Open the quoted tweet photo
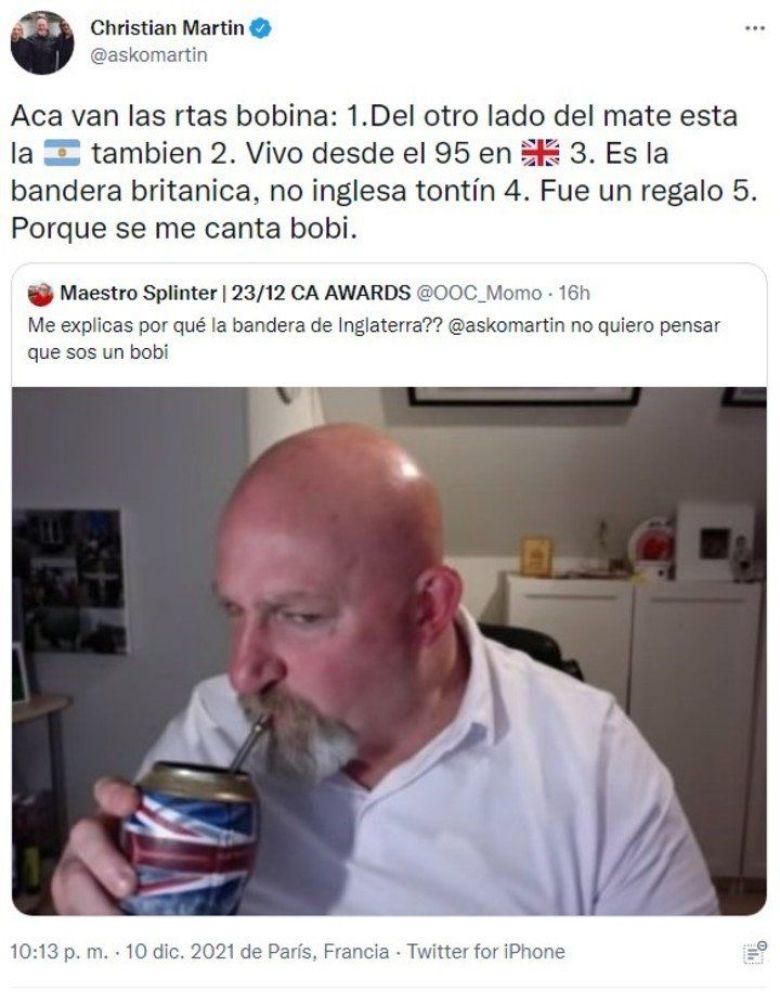The height and width of the screenshot is (992, 780). tap(389, 651)
